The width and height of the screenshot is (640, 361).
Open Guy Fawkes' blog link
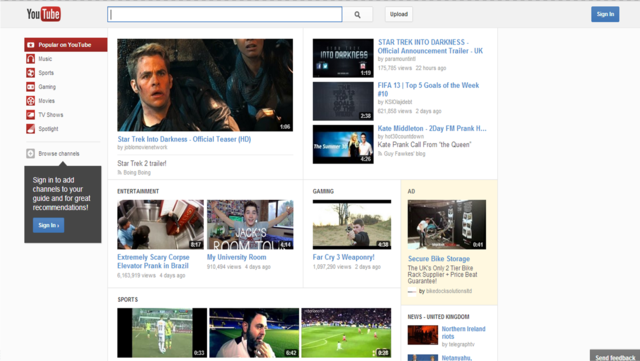(x=404, y=154)
